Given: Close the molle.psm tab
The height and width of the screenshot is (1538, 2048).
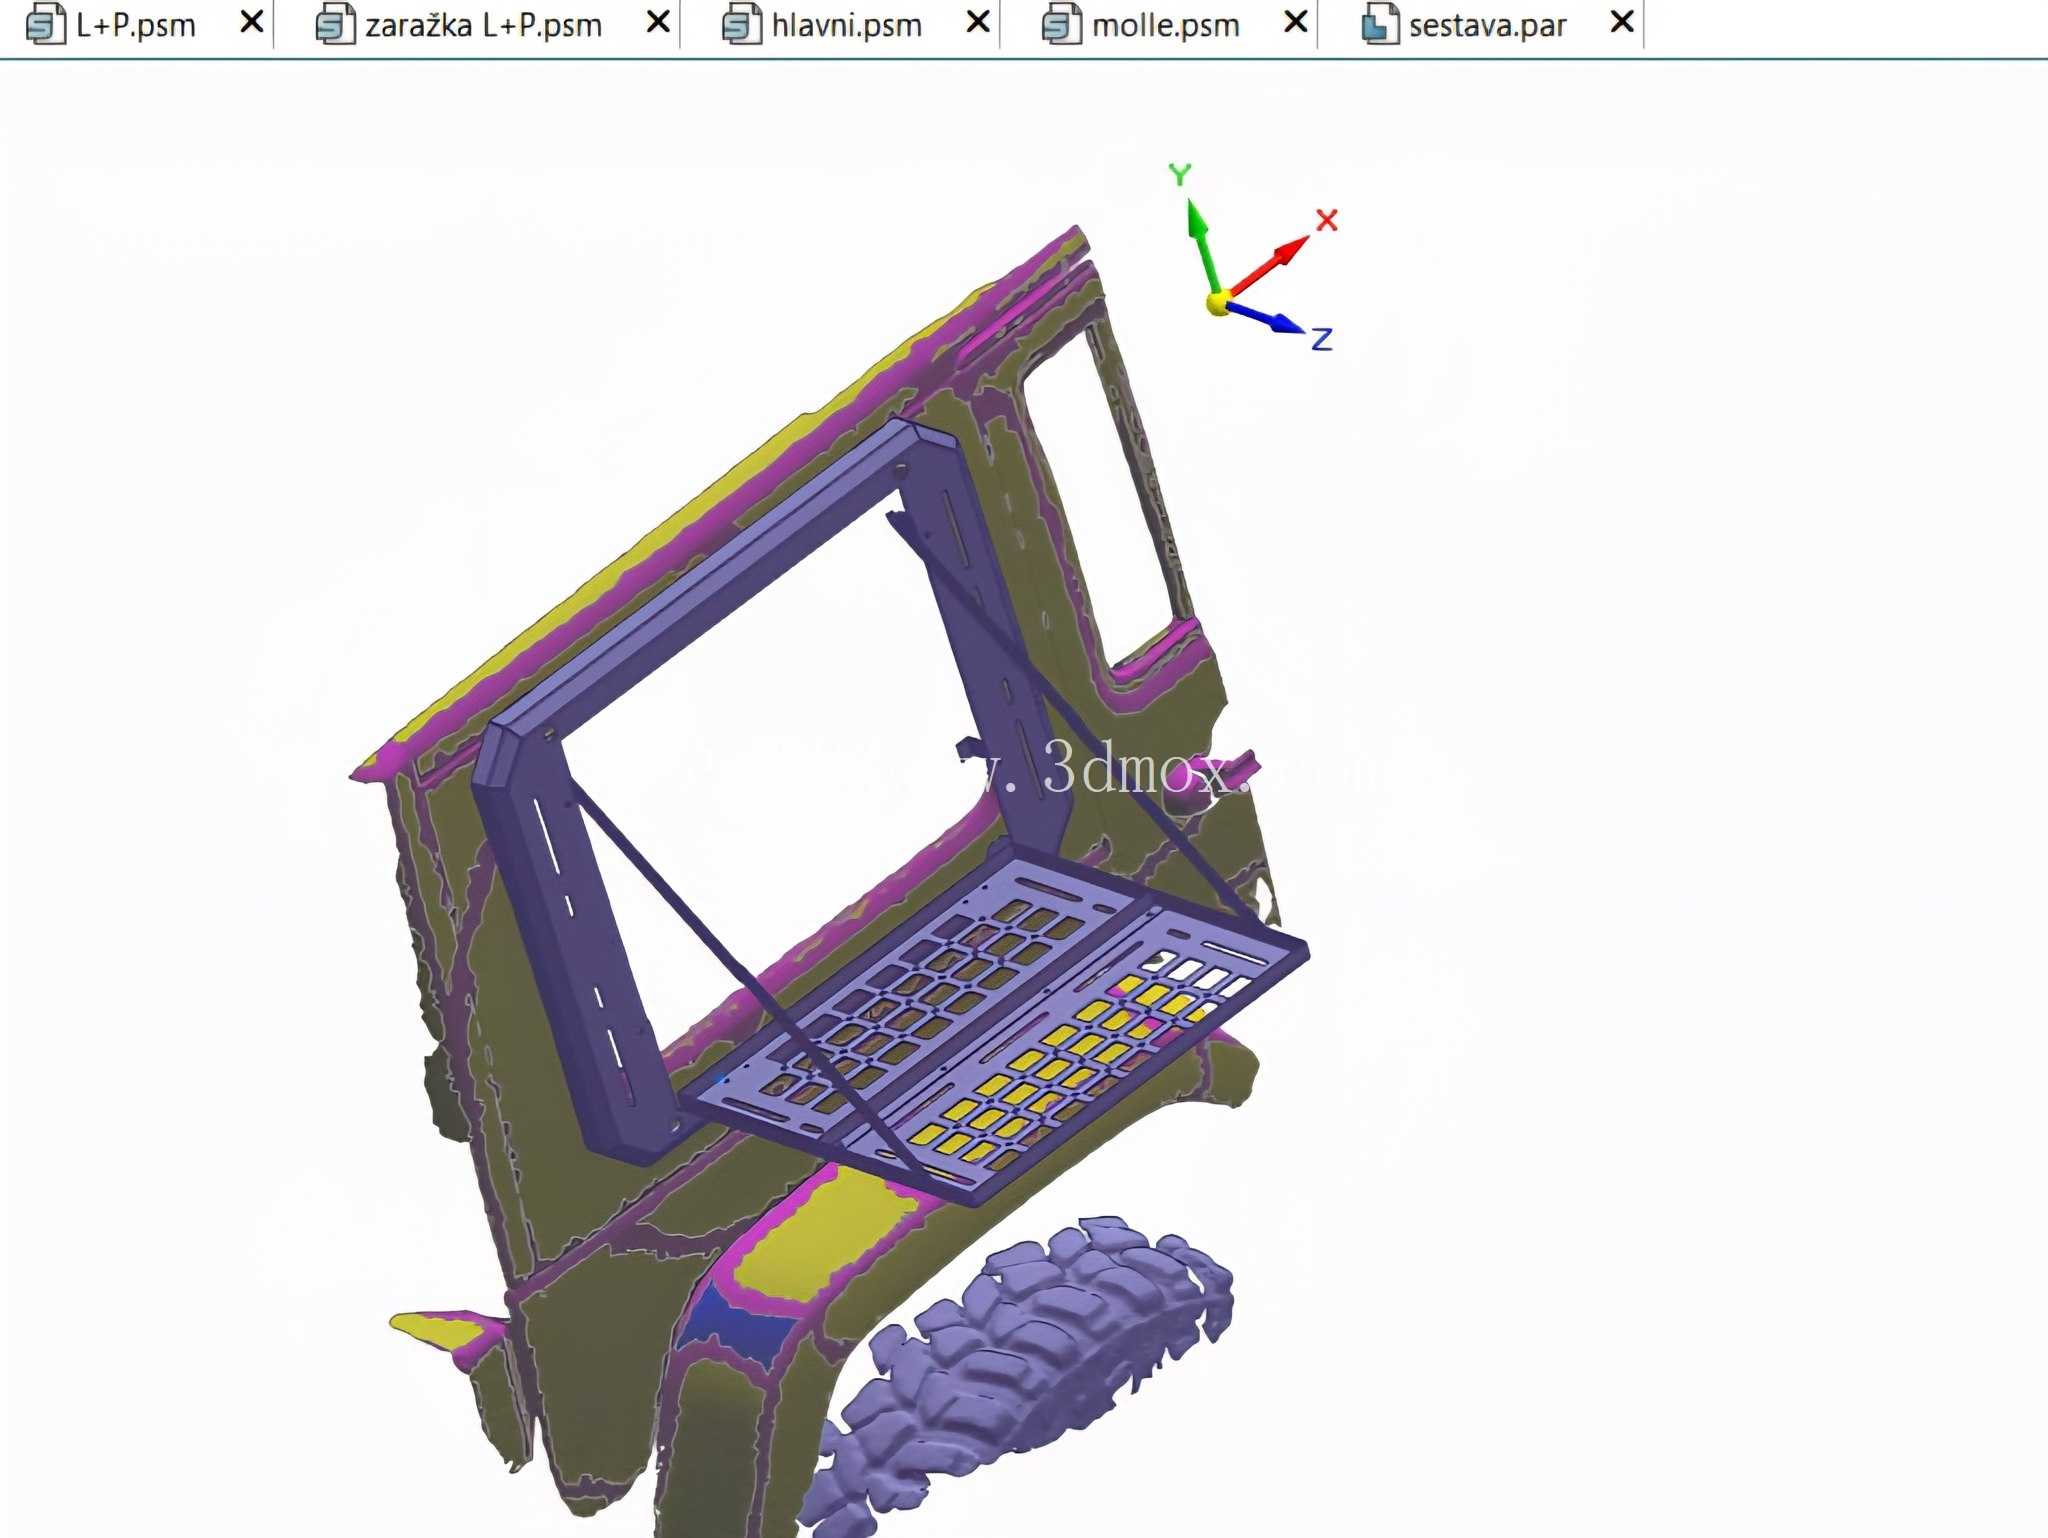Looking at the screenshot, I should [x=1296, y=22].
